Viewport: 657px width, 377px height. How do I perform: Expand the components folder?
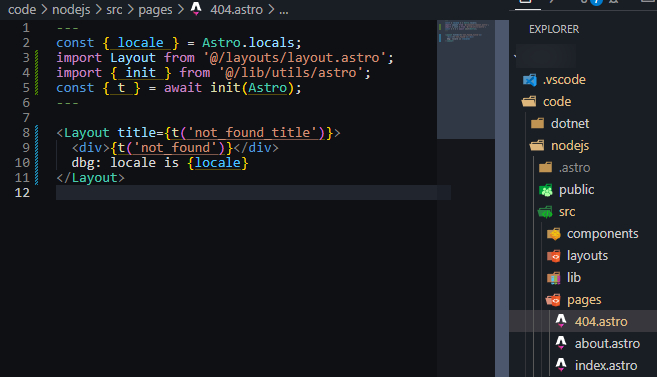click(x=603, y=234)
